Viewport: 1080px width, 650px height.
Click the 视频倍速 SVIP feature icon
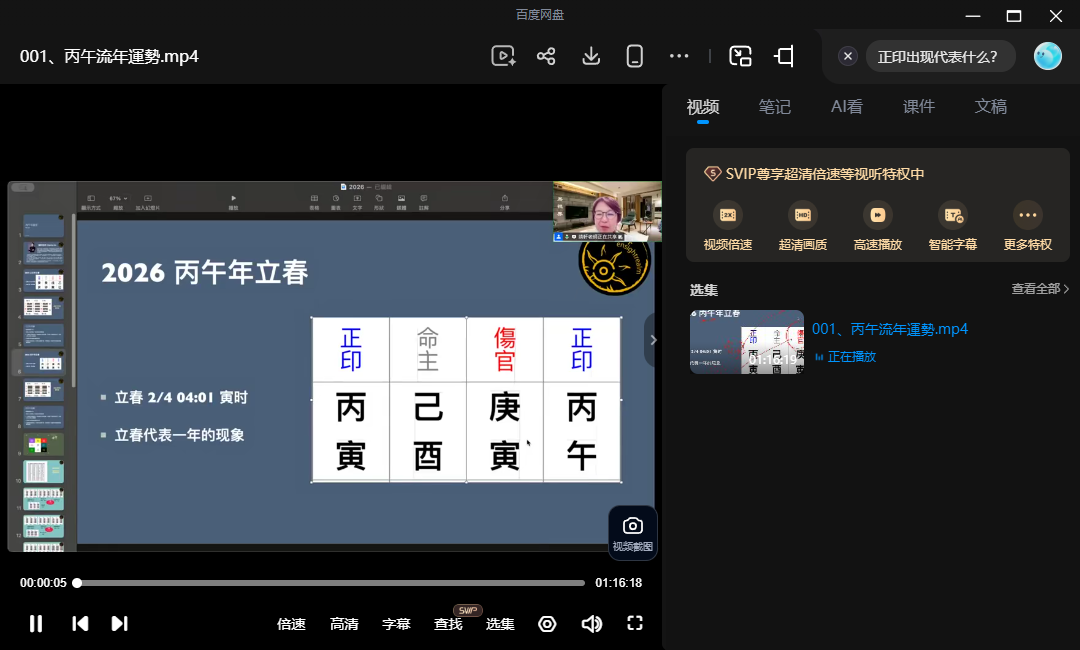pos(727,215)
